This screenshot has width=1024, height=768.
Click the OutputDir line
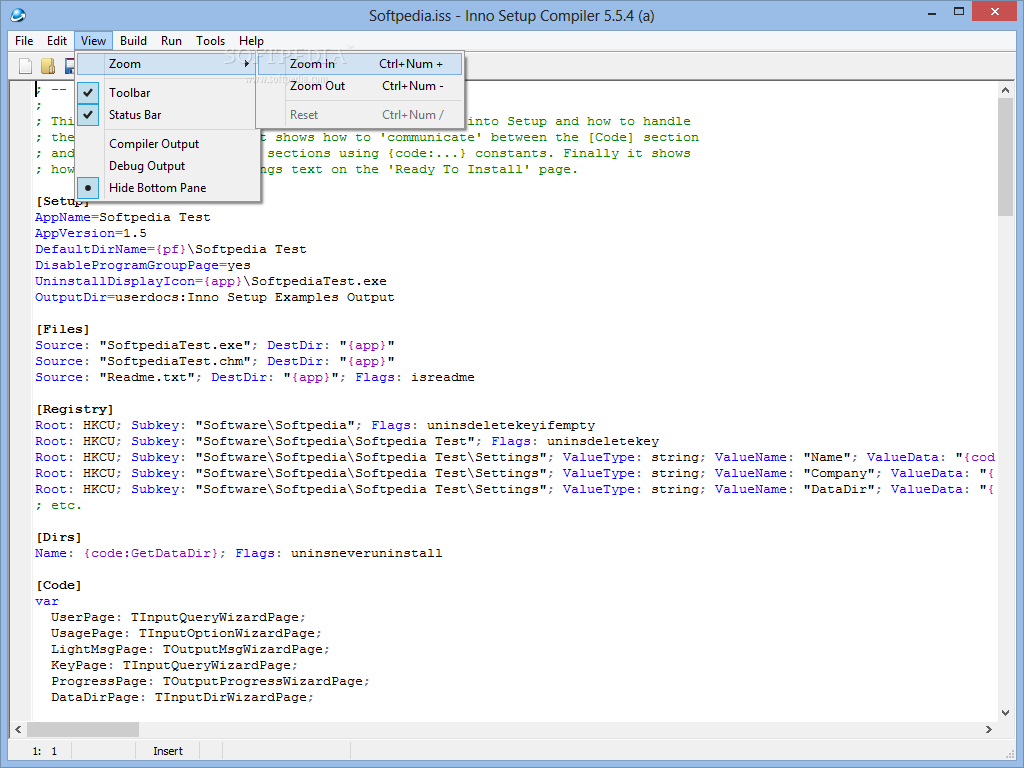[x=215, y=297]
